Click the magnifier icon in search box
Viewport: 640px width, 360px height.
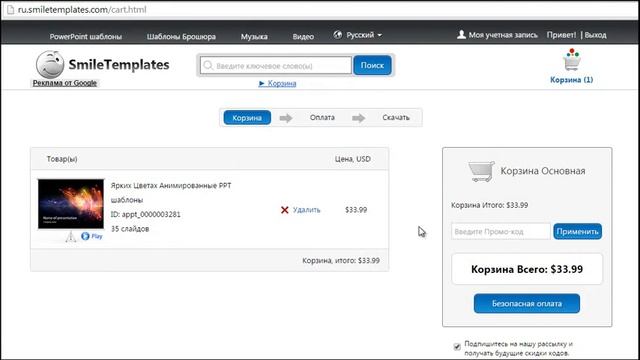[x=208, y=65]
